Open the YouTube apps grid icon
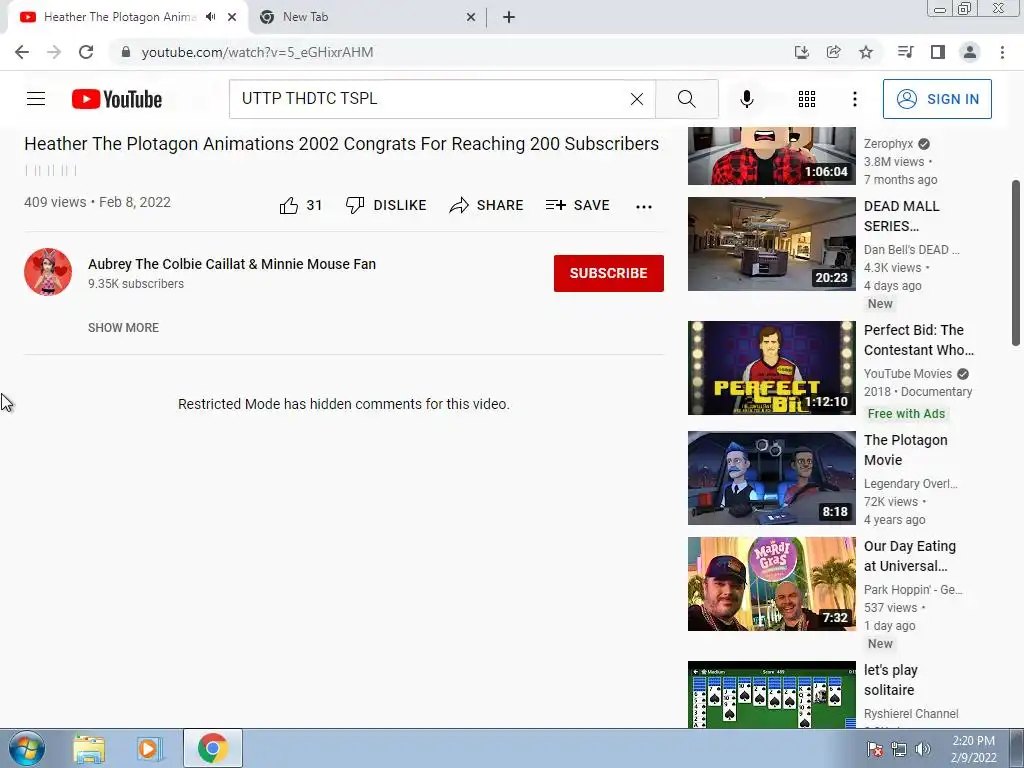Image resolution: width=1024 pixels, height=768 pixels. pyautogui.click(x=807, y=99)
